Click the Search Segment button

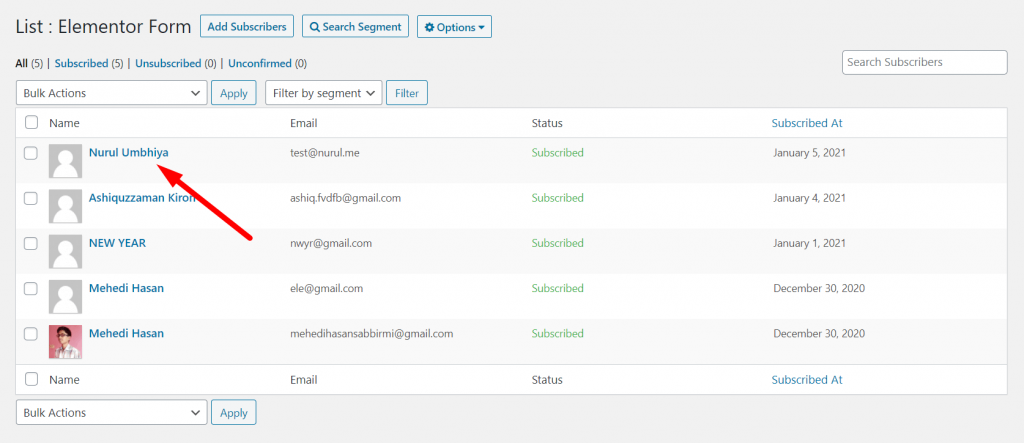tap(355, 27)
